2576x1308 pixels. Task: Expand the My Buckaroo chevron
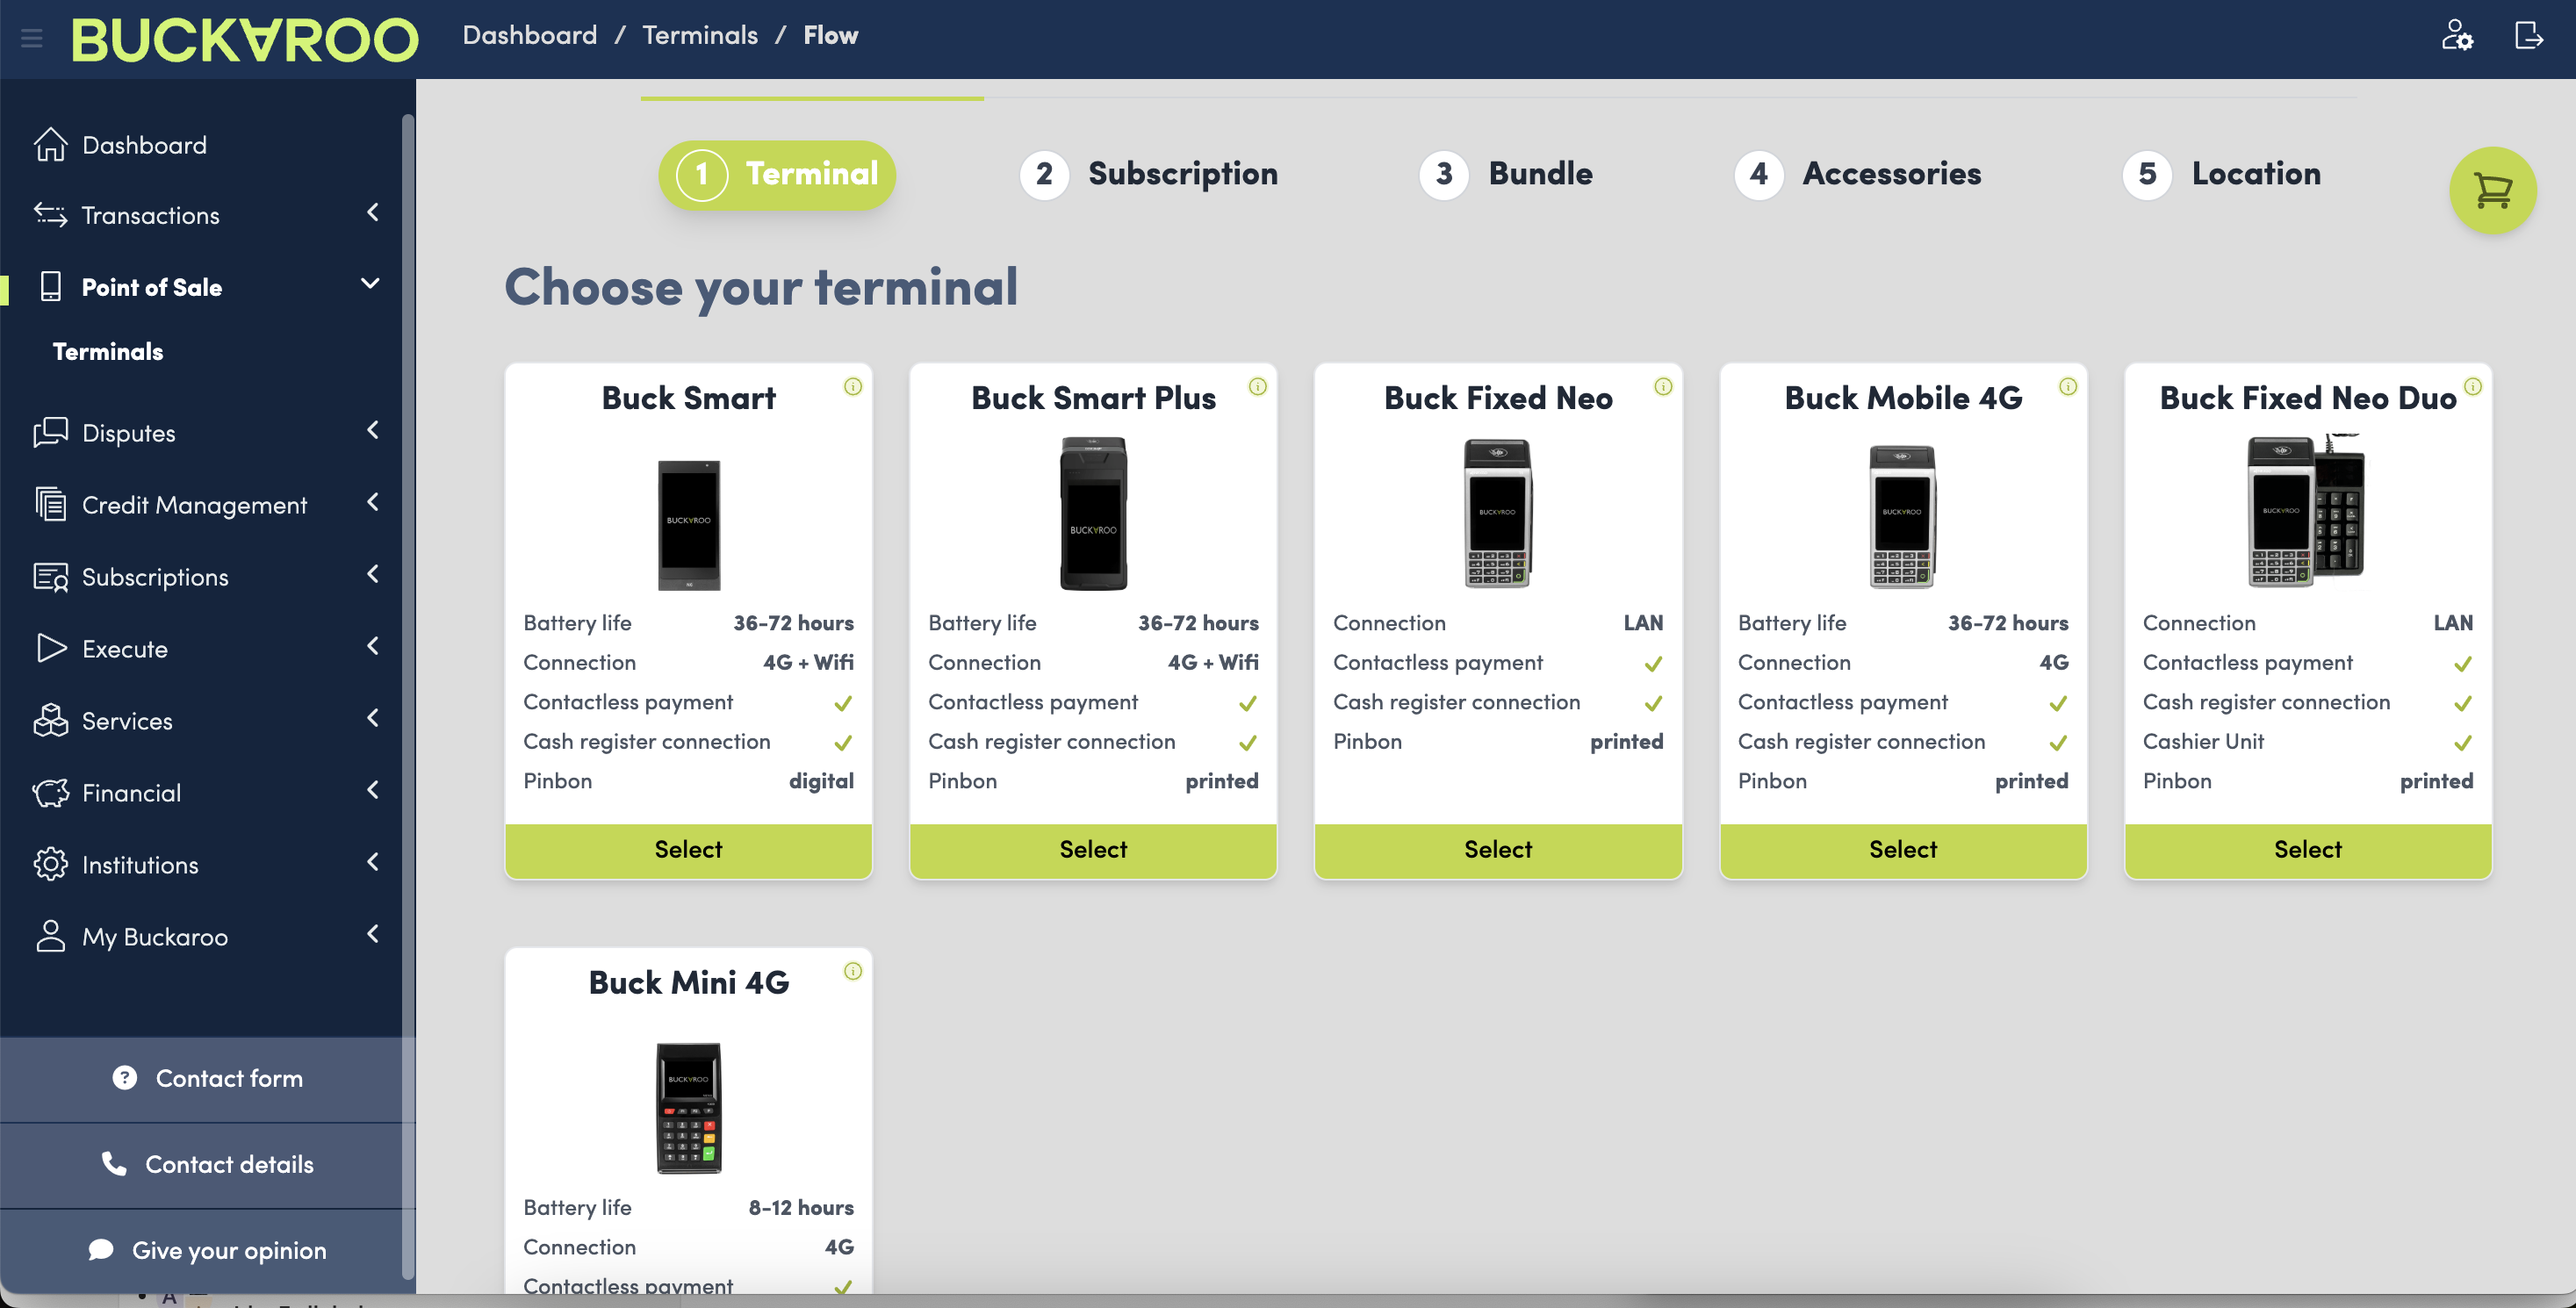(x=373, y=935)
